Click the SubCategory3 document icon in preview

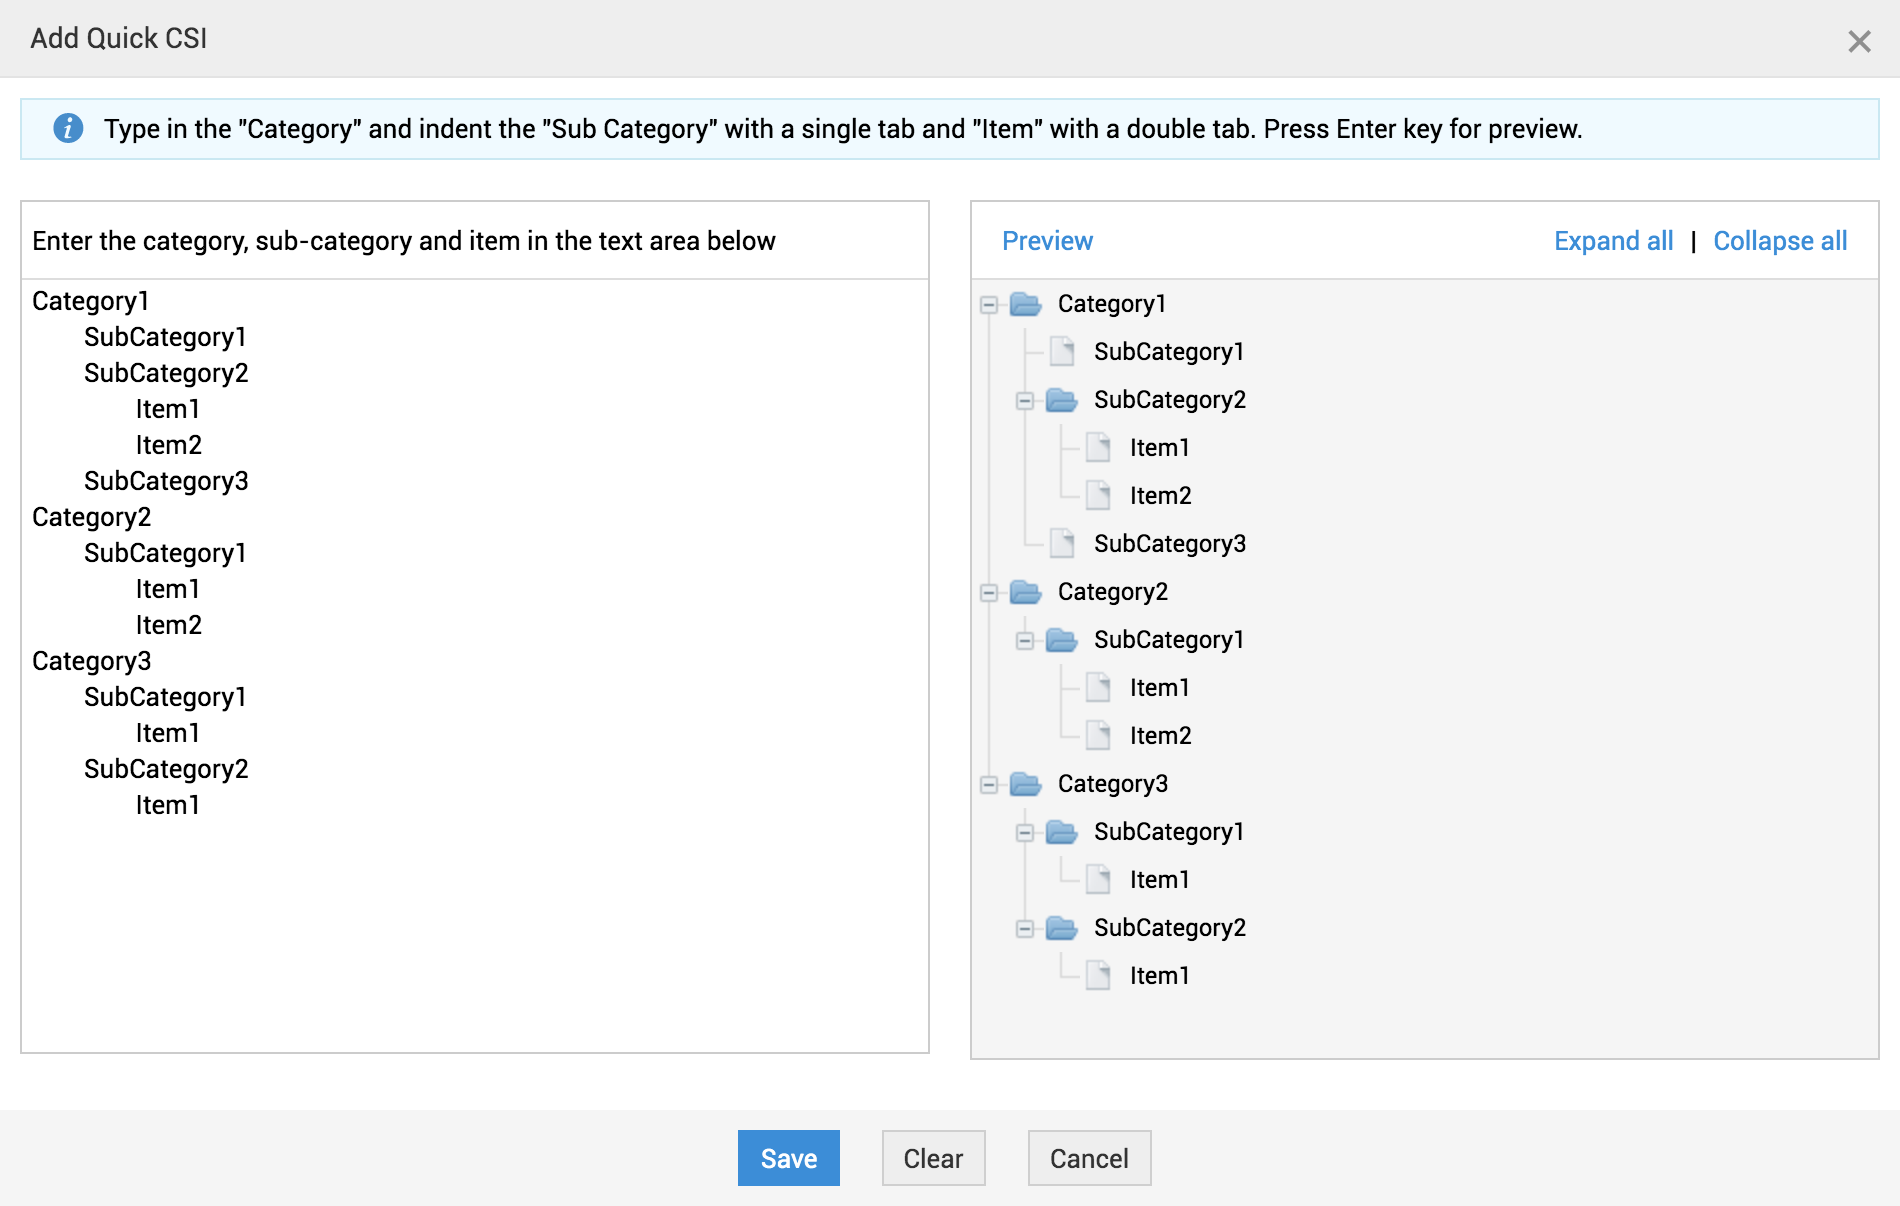point(1062,544)
